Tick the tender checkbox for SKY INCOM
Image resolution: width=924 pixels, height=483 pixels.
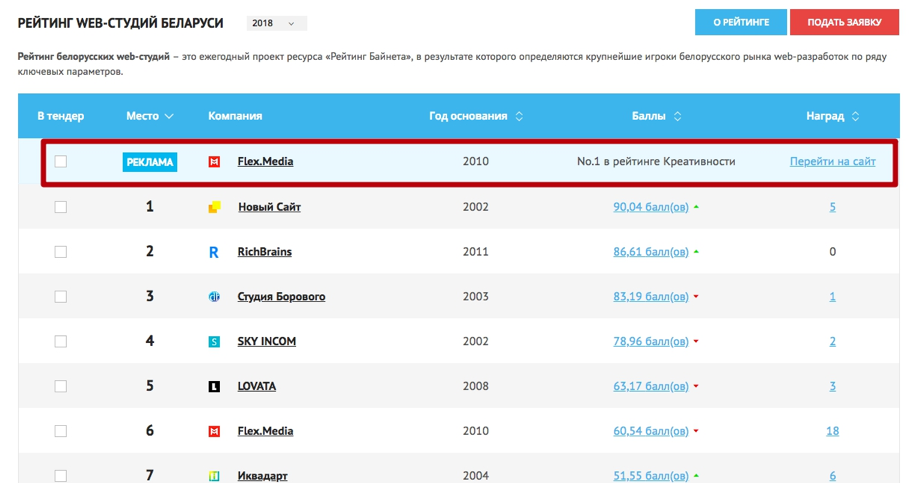(x=61, y=341)
